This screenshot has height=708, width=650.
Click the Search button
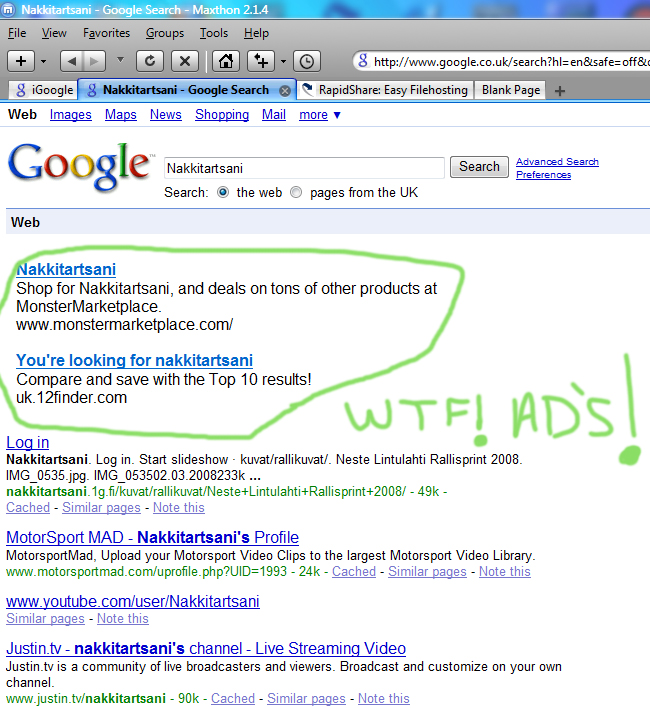(479, 167)
